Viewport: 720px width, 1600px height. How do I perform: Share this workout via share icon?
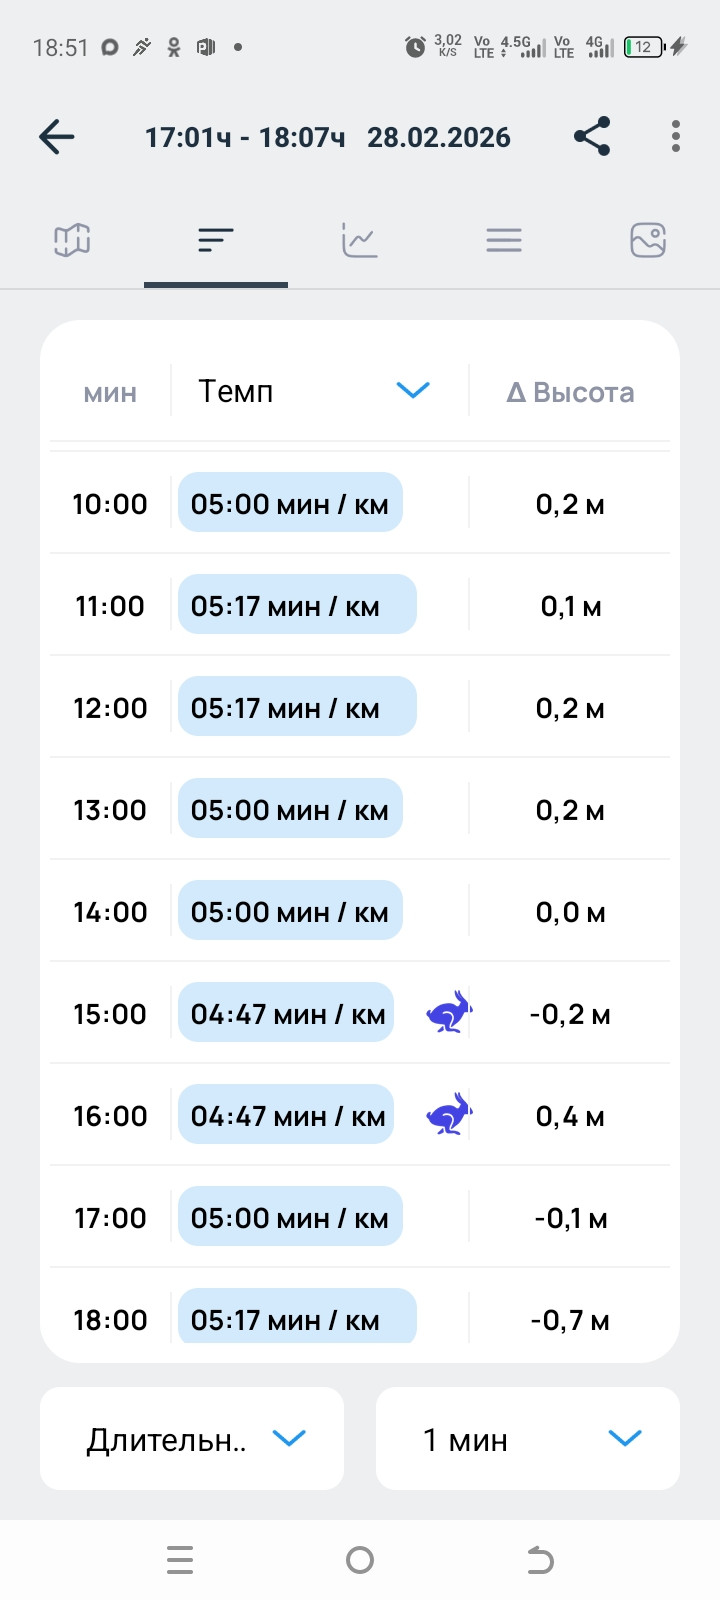point(592,136)
